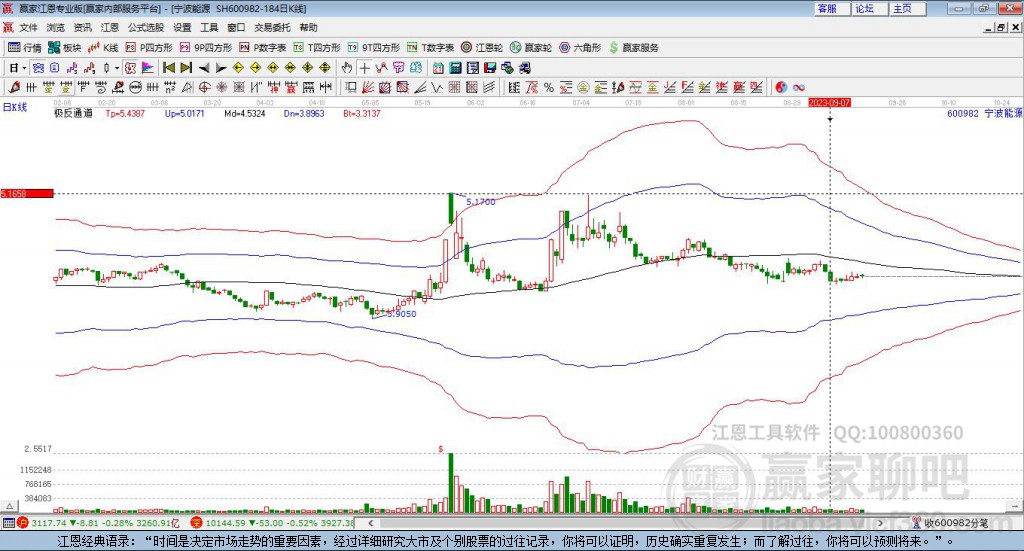Click the first yellow diamond arrow icon

[238, 68]
